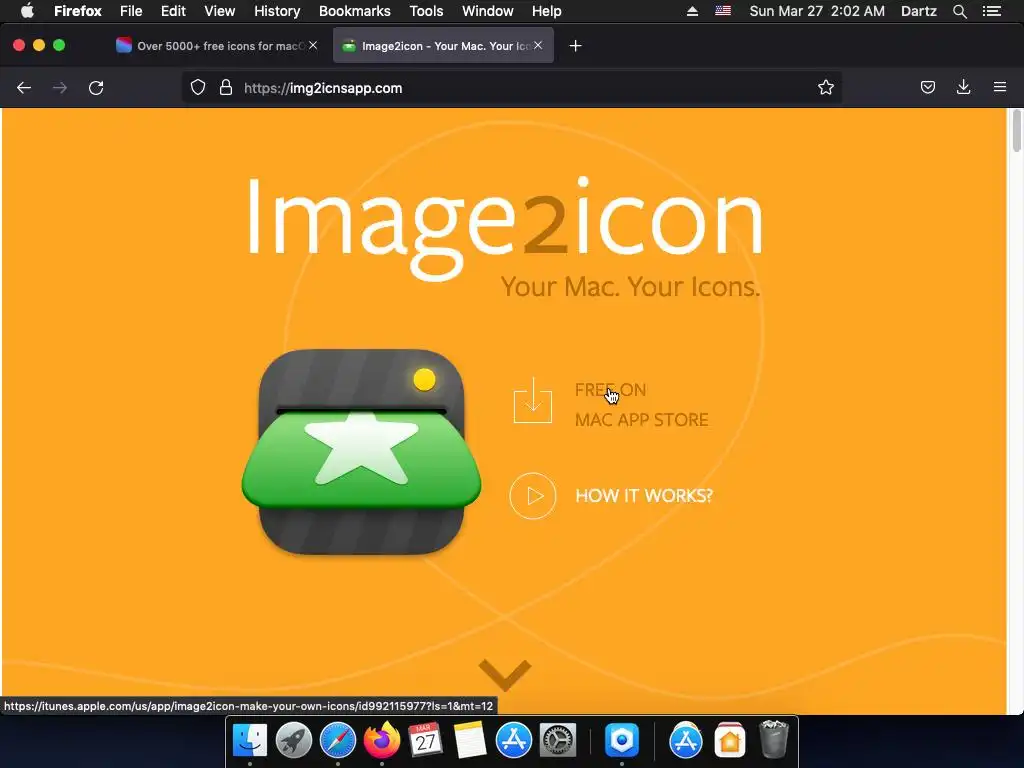
Task: Open the 'FREE ON MAC APP STORE' link
Action: 641,404
